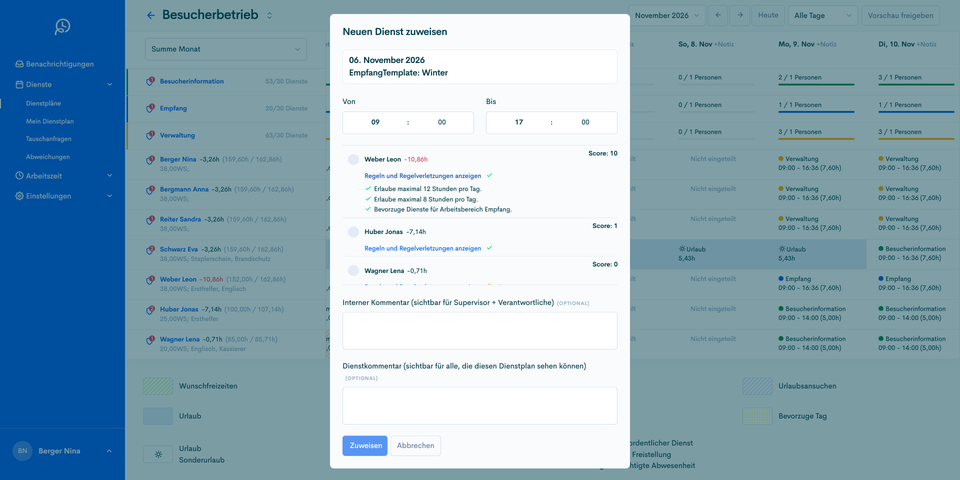This screenshot has height=480, width=960.
Task: Select Weber Leon radio button
Action: point(353,159)
